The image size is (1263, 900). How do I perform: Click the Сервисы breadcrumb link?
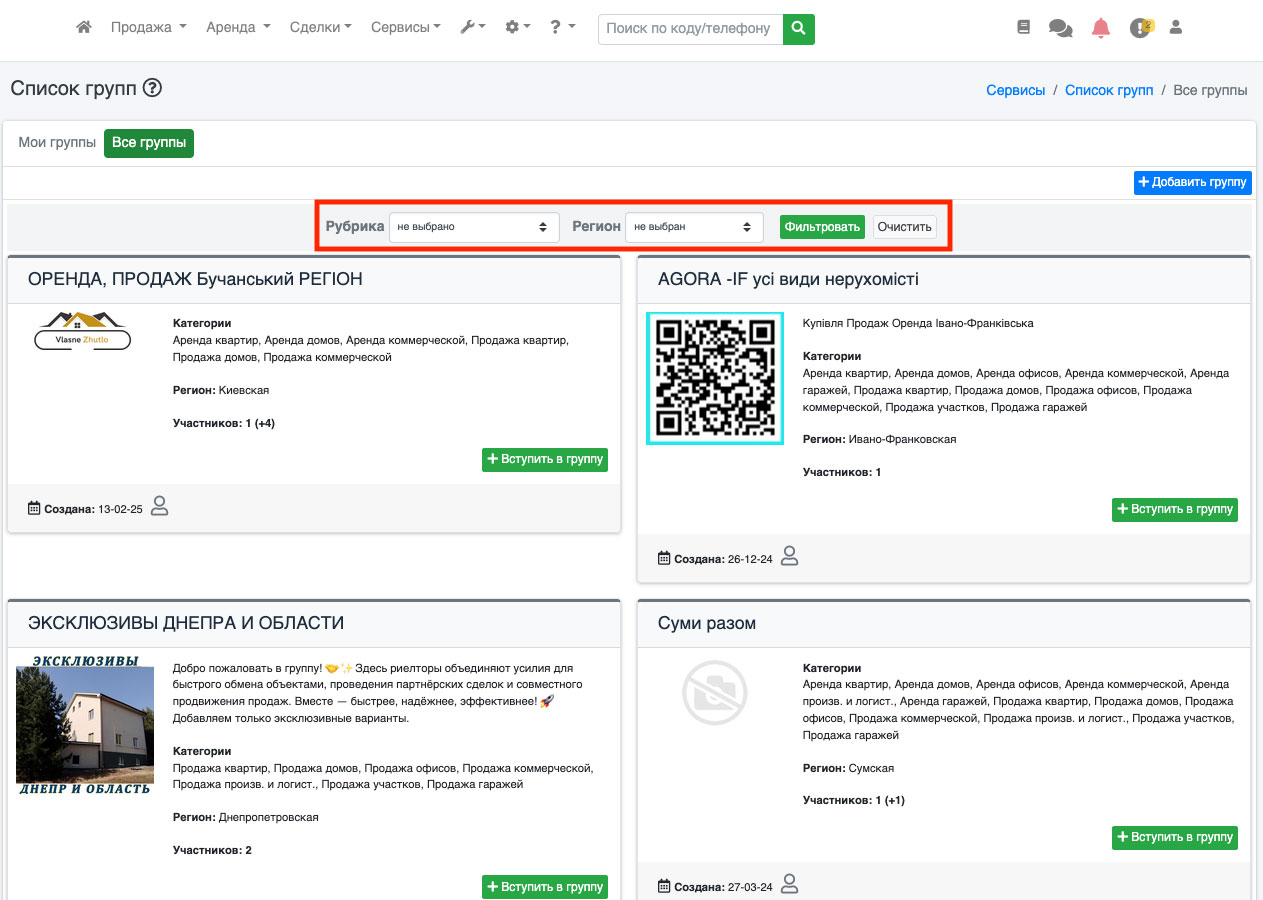1015,90
